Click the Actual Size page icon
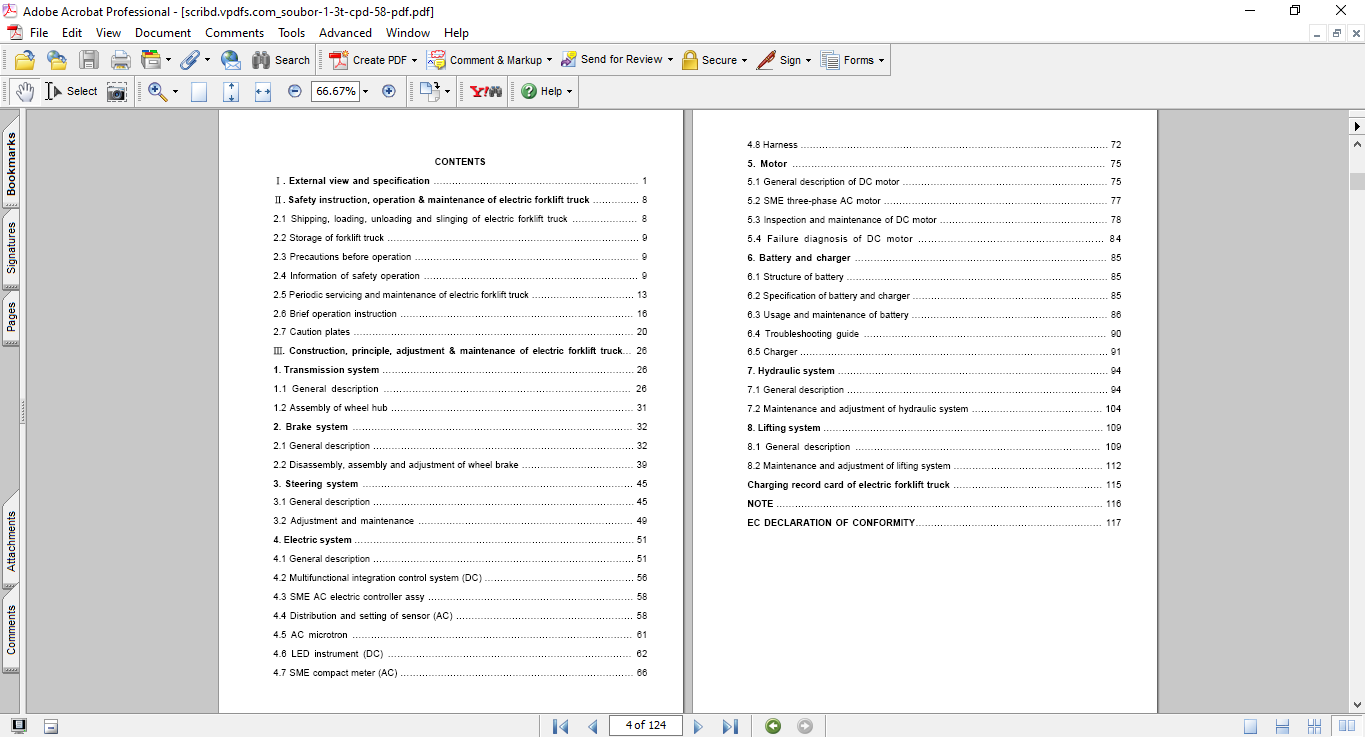Screen dimensions: 1365x737 click(x=199, y=91)
